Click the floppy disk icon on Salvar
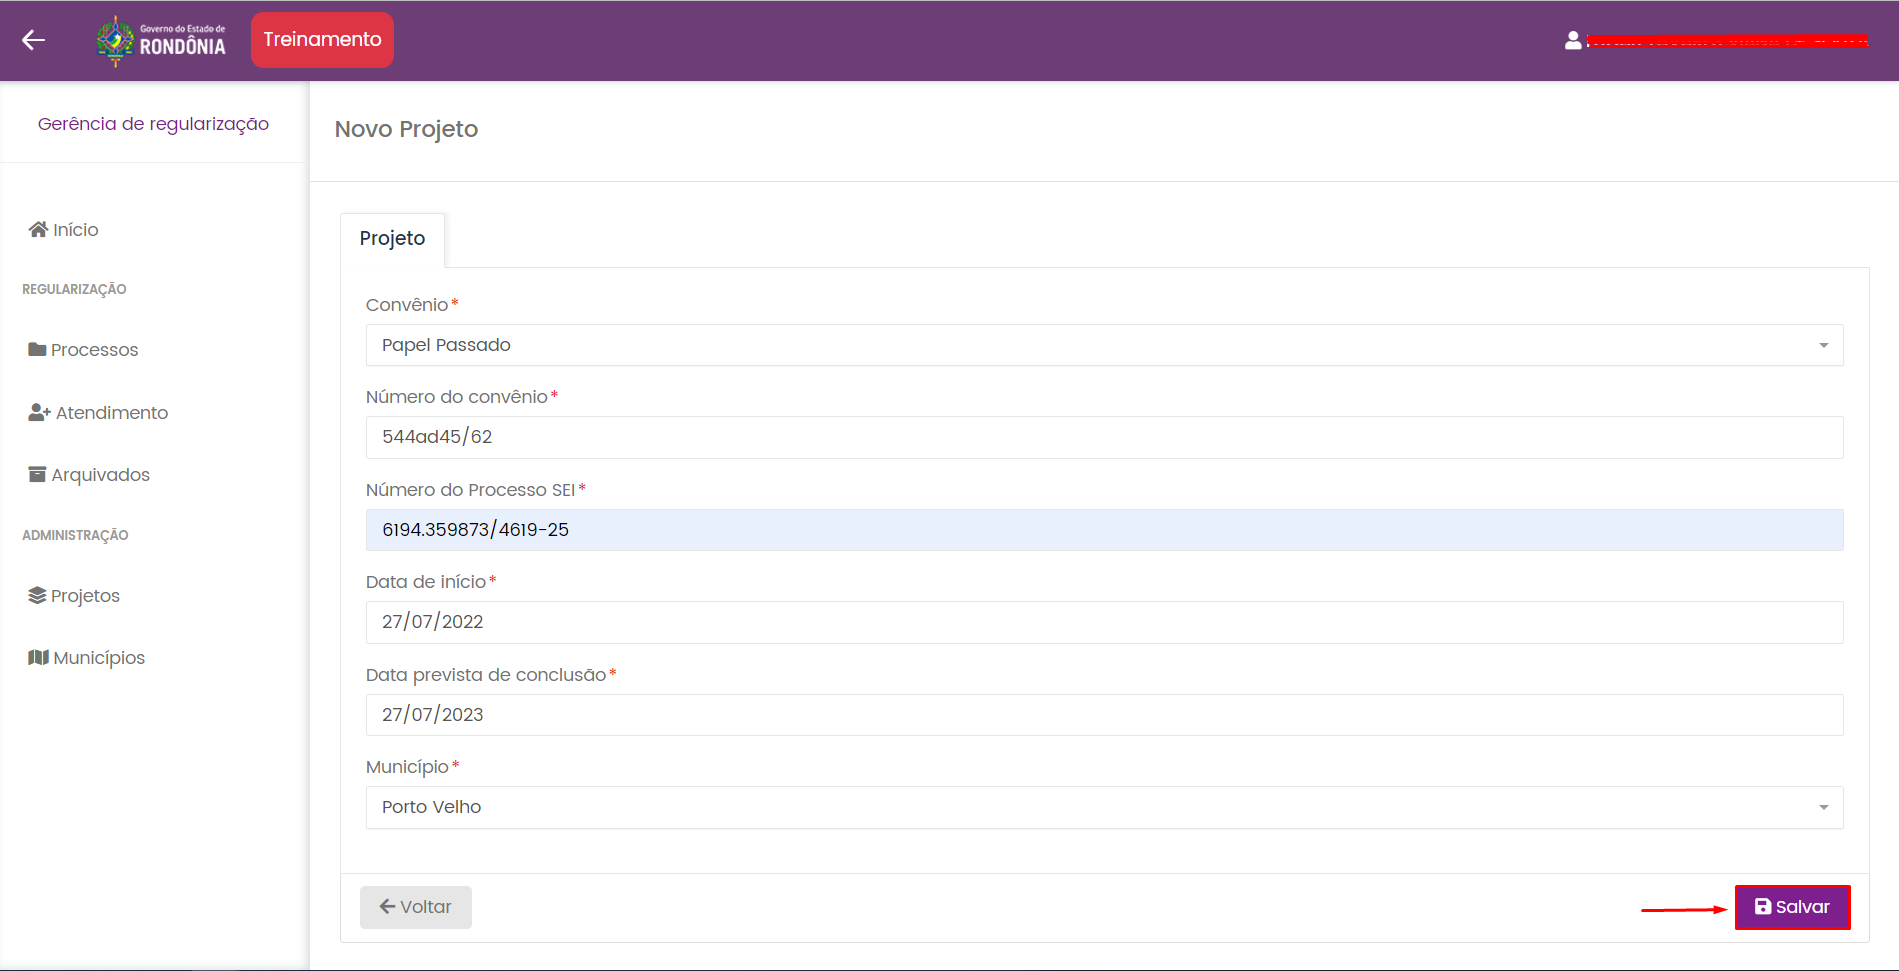The height and width of the screenshot is (971, 1899). coord(1763,907)
